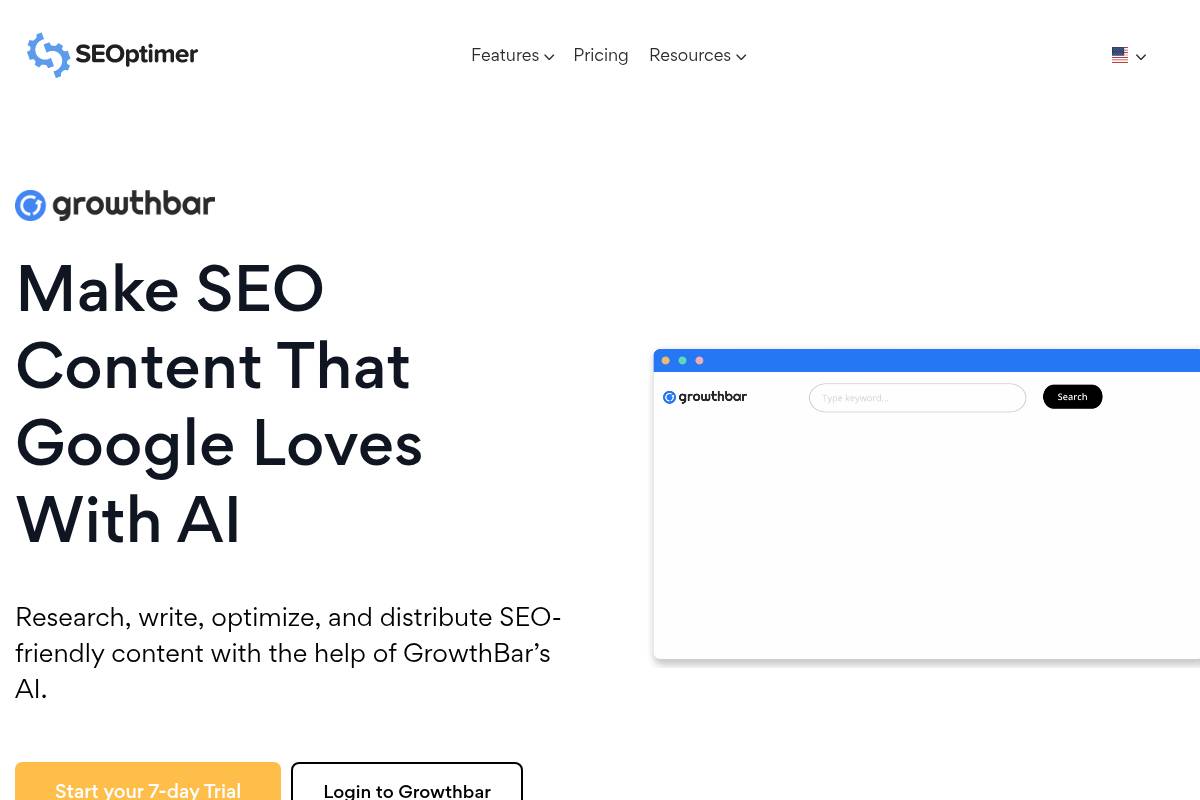Open the Features dropdown menu
Screen dimensions: 1200x800
click(x=512, y=55)
